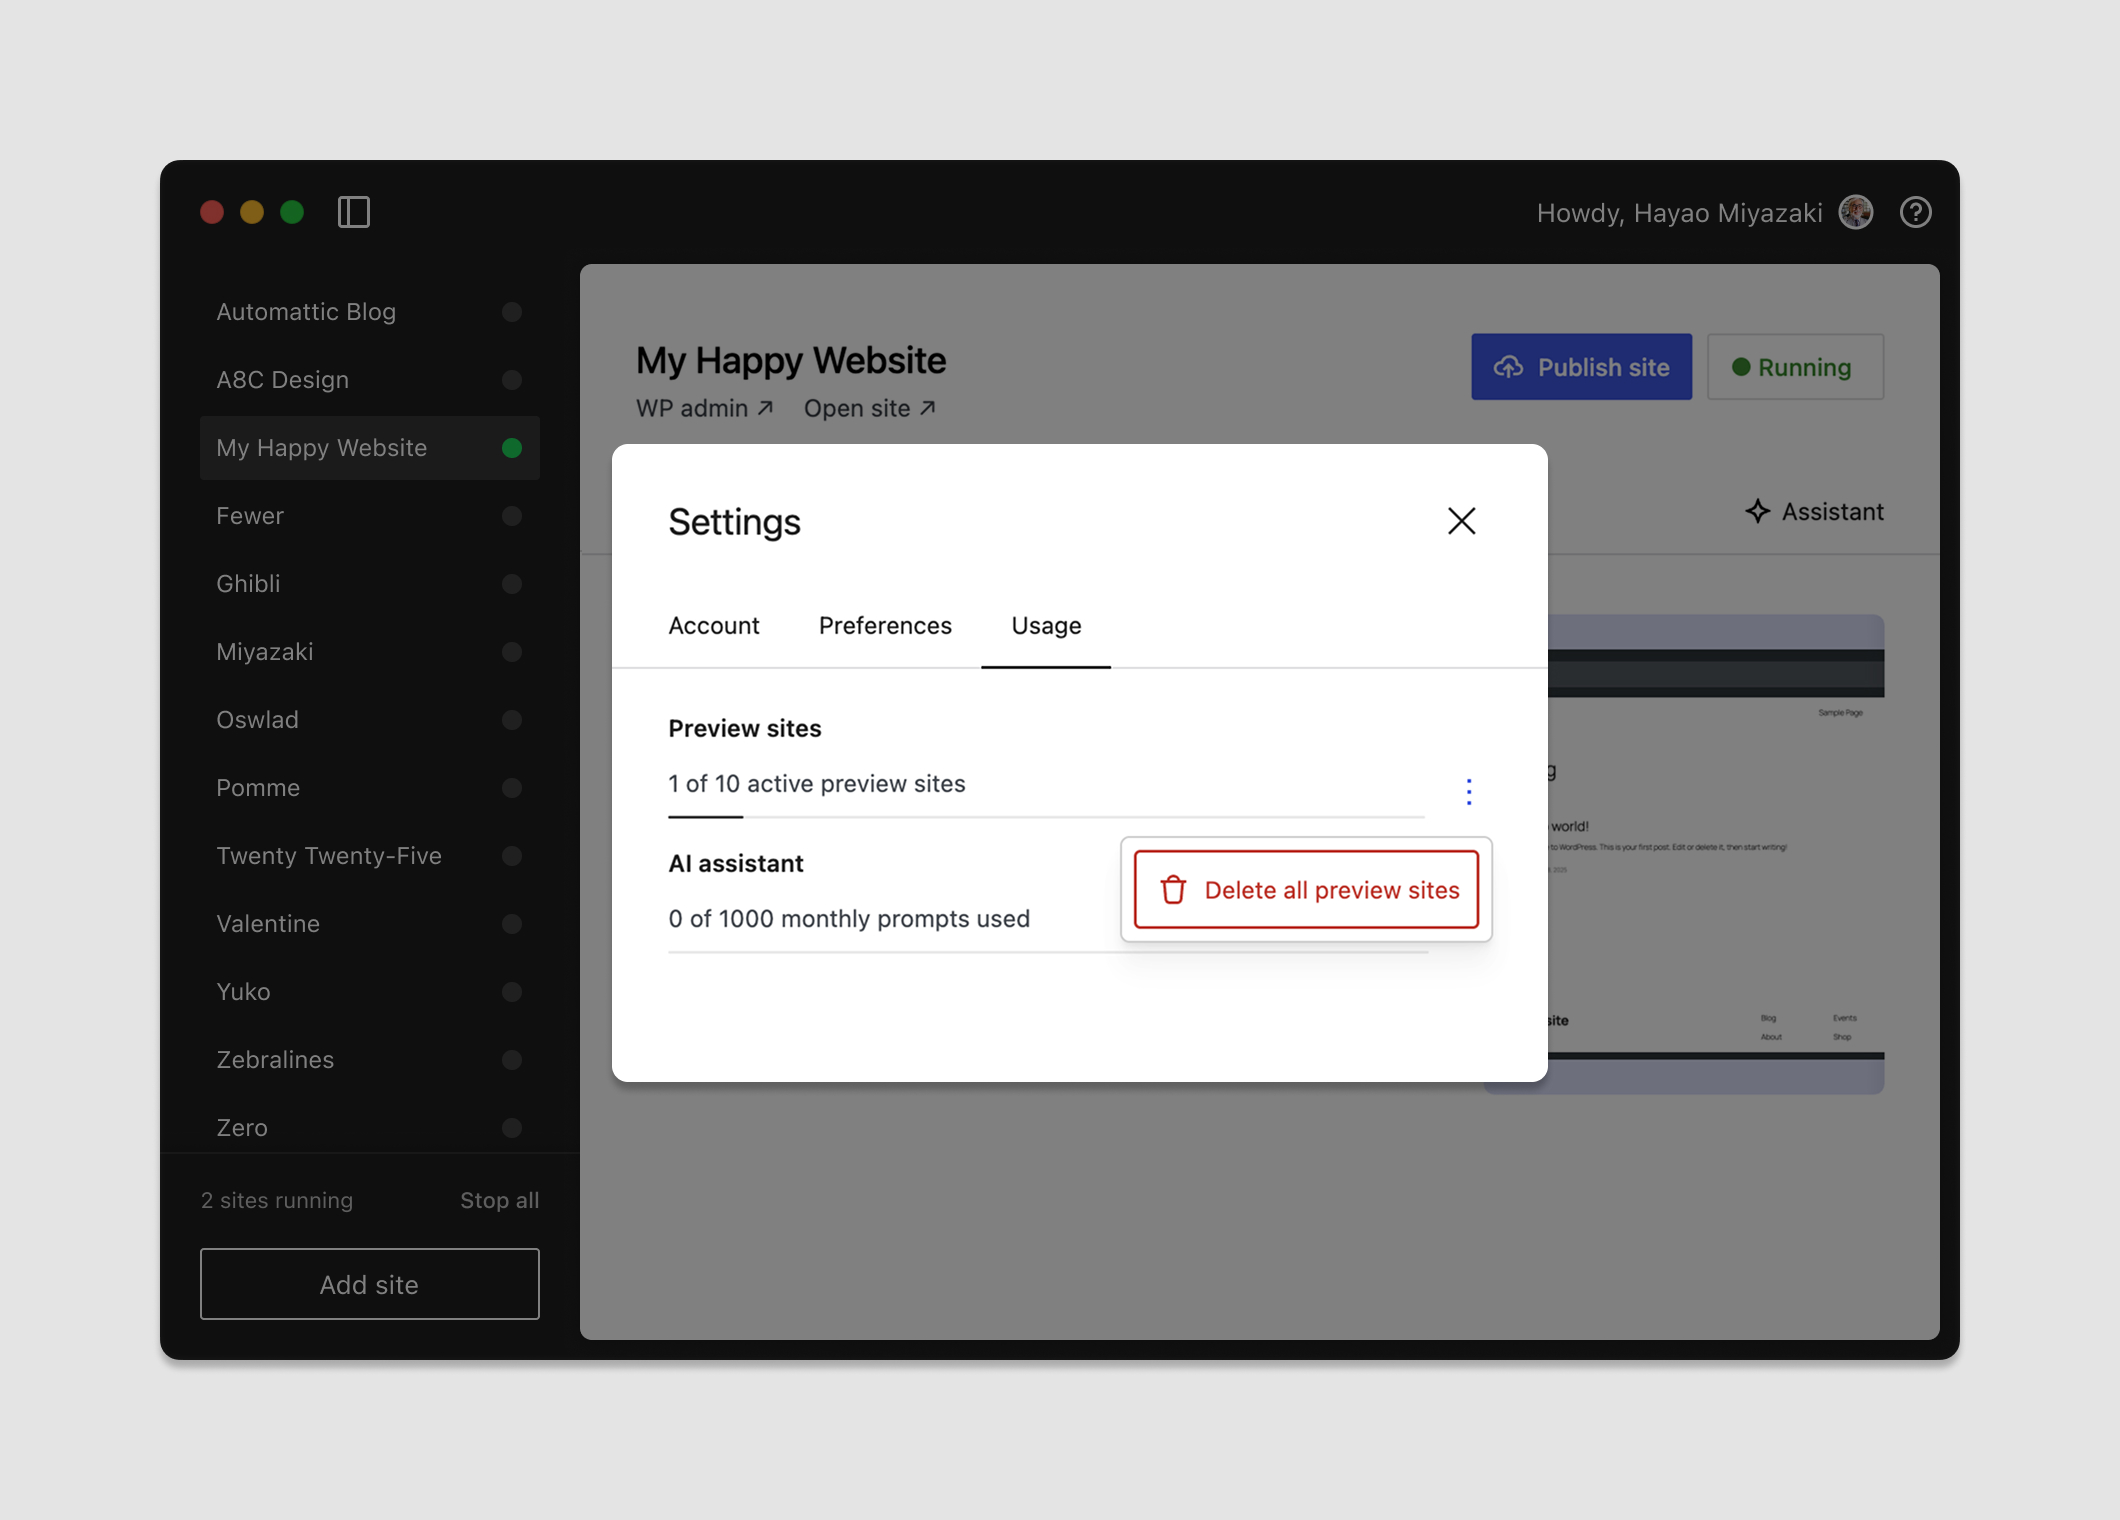This screenshot has height=1520, width=2120.
Task: Select Automattic Blog in the sidebar
Action: pos(370,312)
